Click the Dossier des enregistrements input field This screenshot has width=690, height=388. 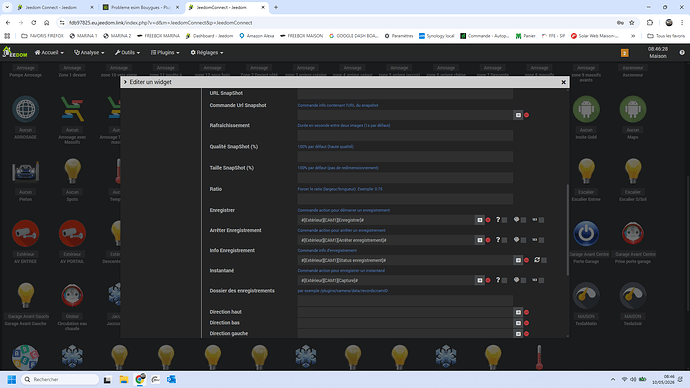click(x=405, y=300)
